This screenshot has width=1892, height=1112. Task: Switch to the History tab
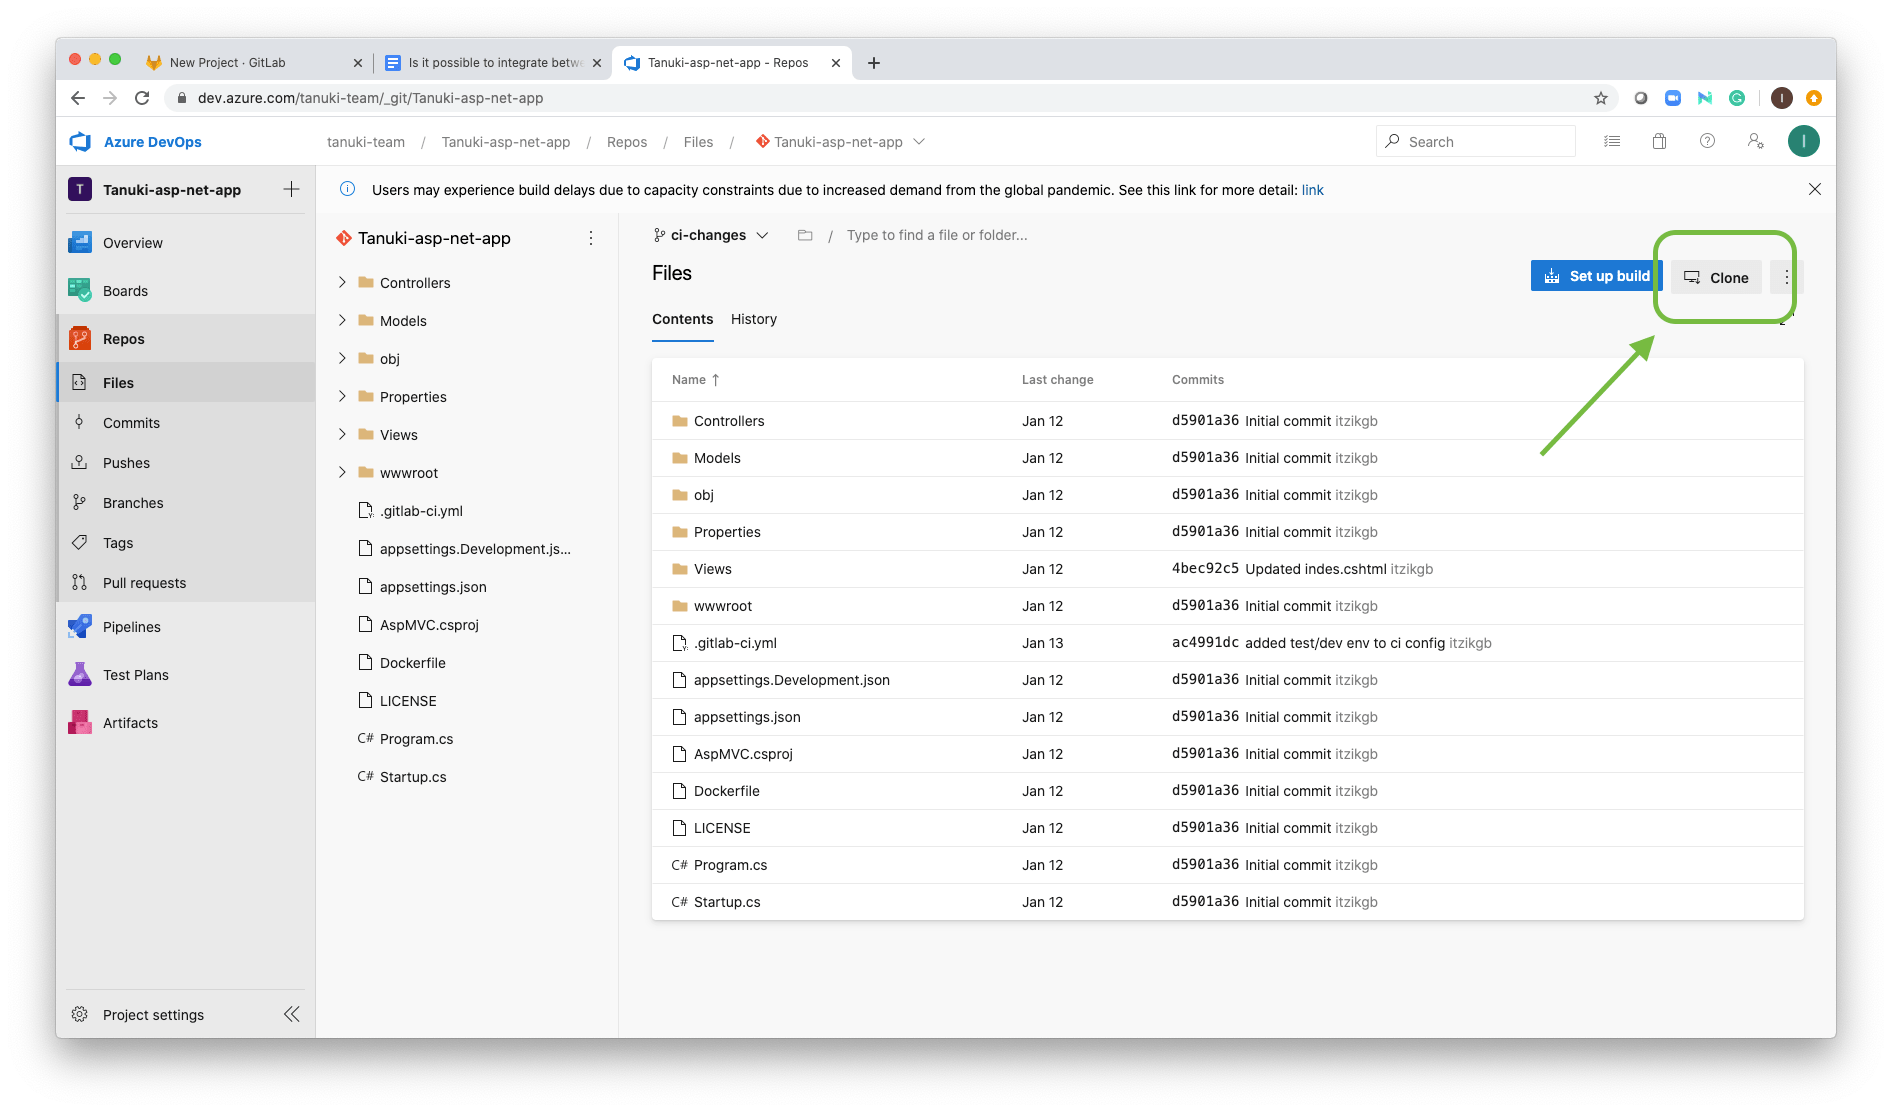[x=754, y=319]
